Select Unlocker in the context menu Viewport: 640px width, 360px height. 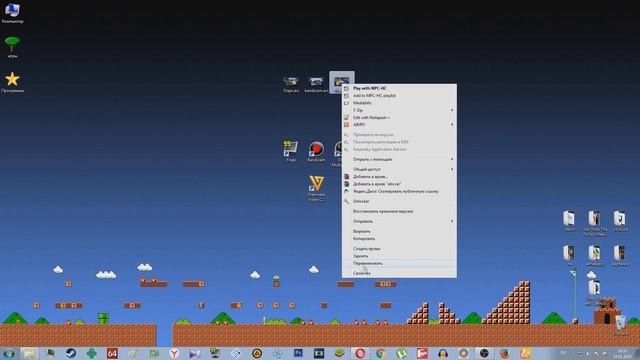pyautogui.click(x=399, y=201)
